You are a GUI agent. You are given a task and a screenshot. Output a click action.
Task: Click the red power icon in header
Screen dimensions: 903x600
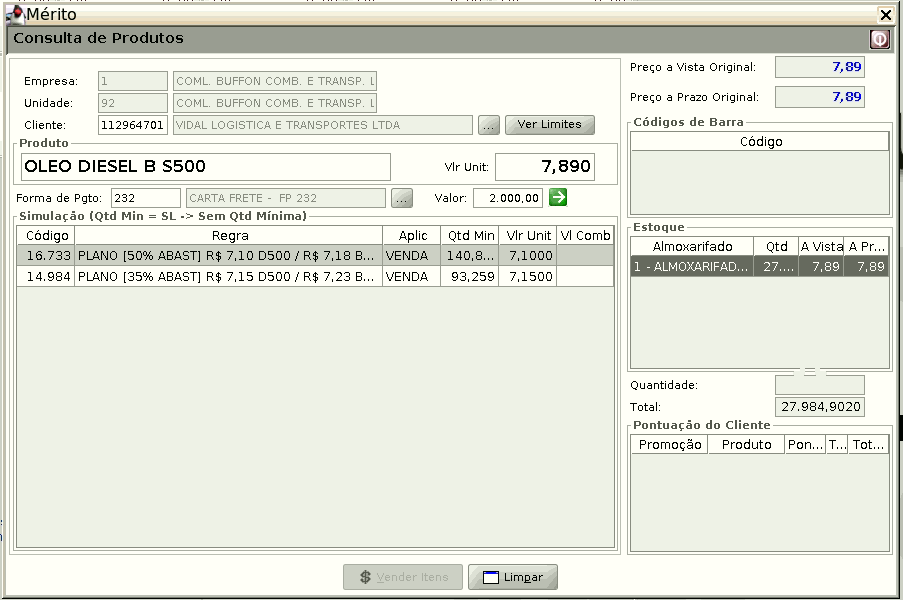pos(879,39)
